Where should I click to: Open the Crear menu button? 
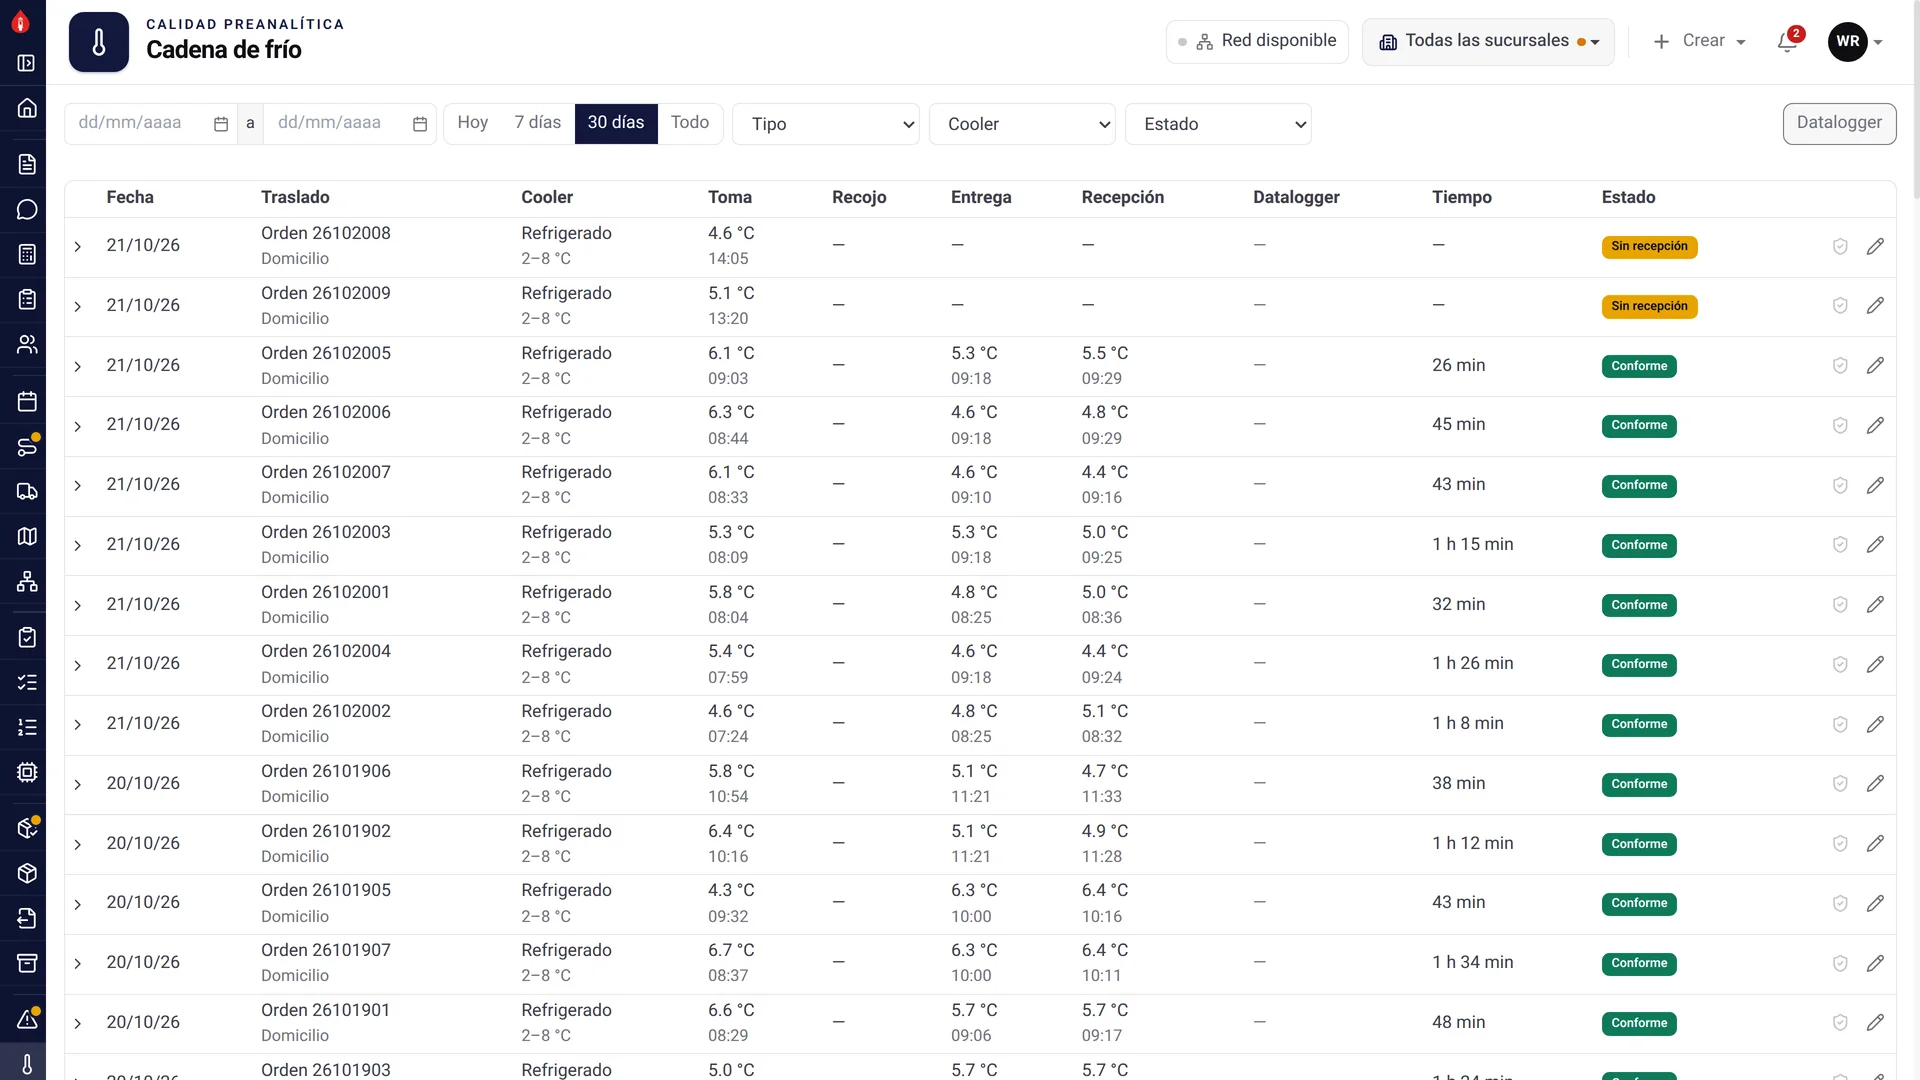pos(1699,41)
